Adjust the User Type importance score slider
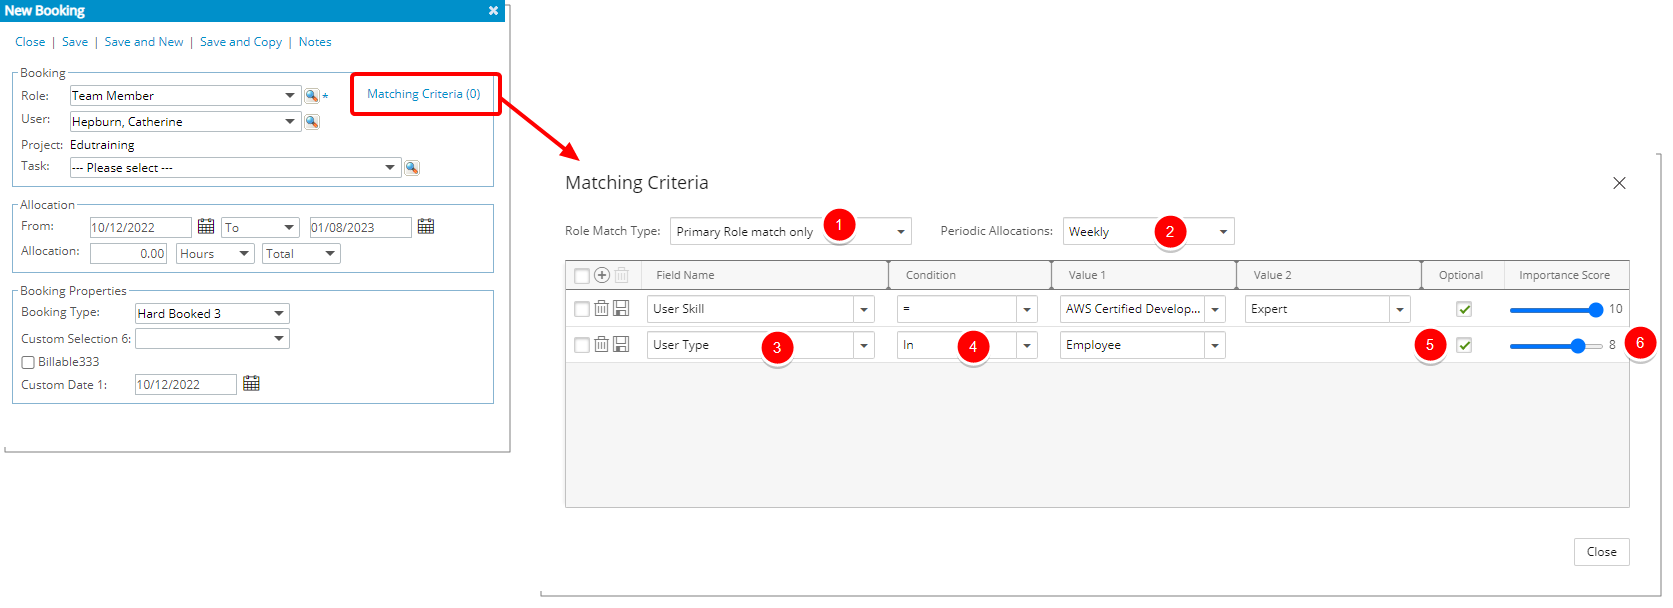The image size is (1673, 608). pyautogui.click(x=1556, y=346)
